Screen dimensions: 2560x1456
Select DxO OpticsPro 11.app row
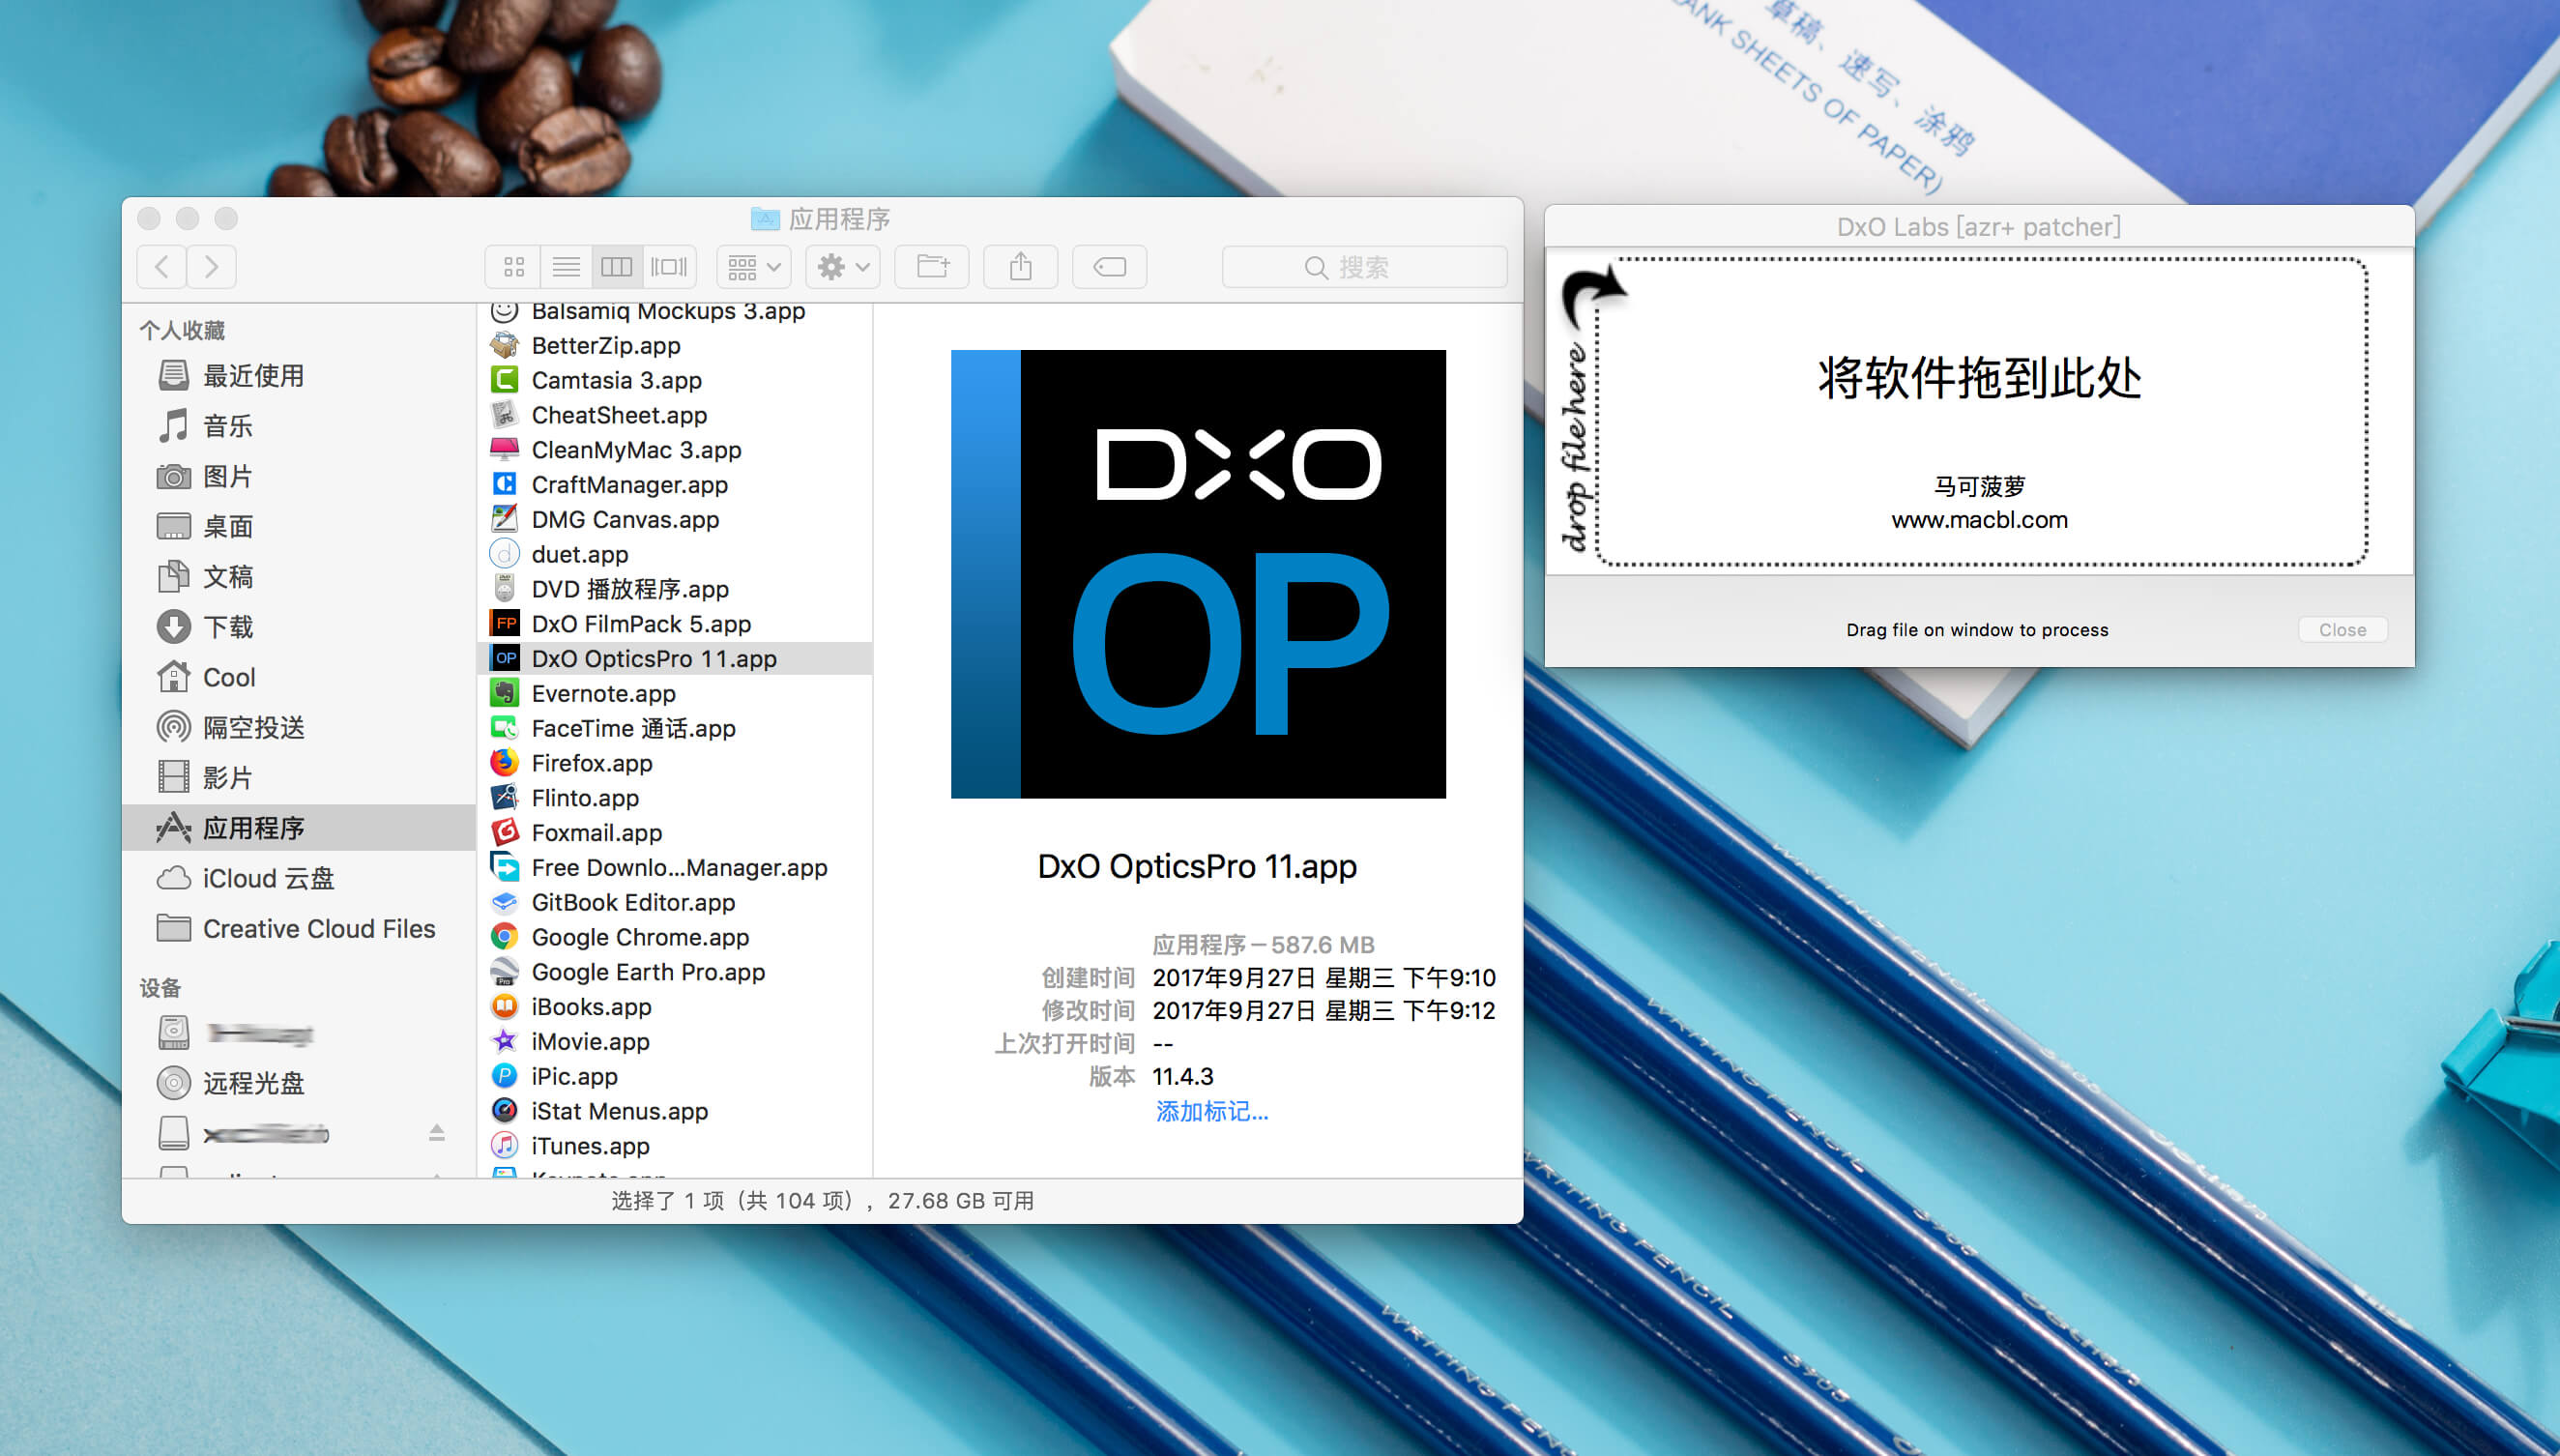(x=676, y=659)
